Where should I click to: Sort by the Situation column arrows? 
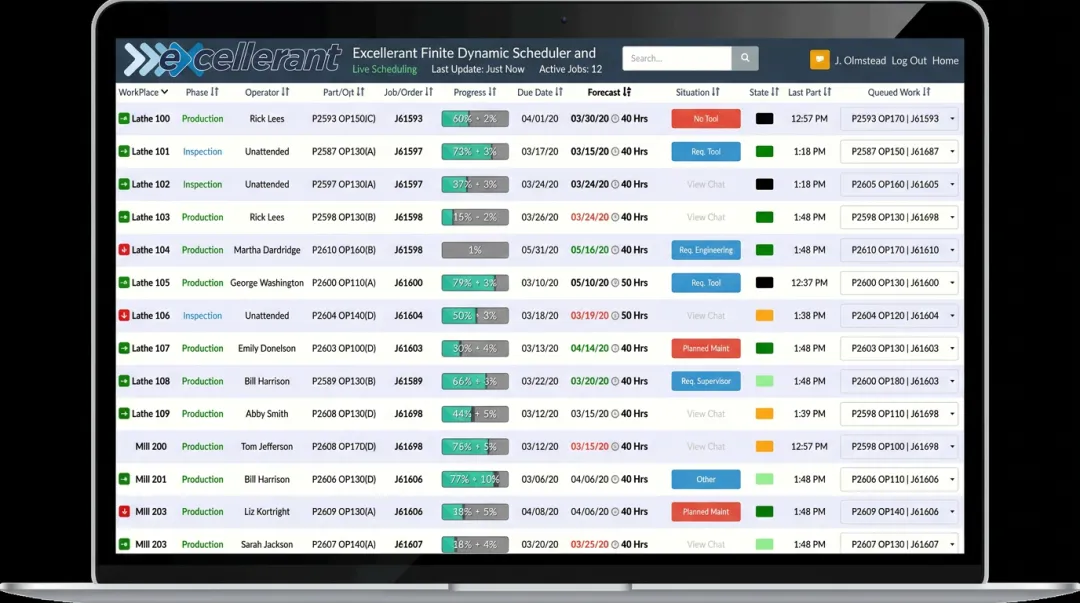click(716, 92)
